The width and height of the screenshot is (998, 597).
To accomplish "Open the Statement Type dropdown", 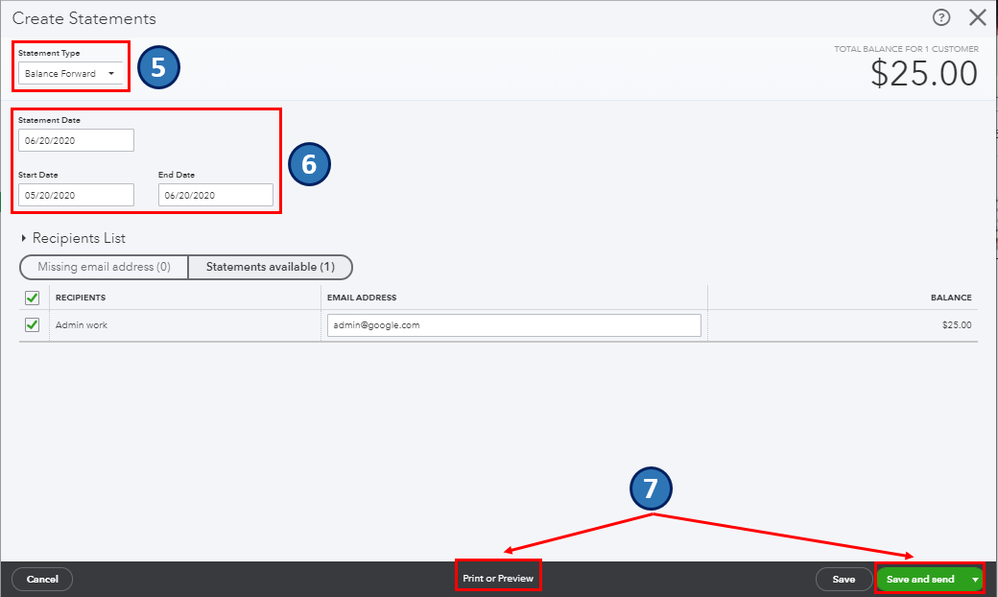I will (70, 73).
